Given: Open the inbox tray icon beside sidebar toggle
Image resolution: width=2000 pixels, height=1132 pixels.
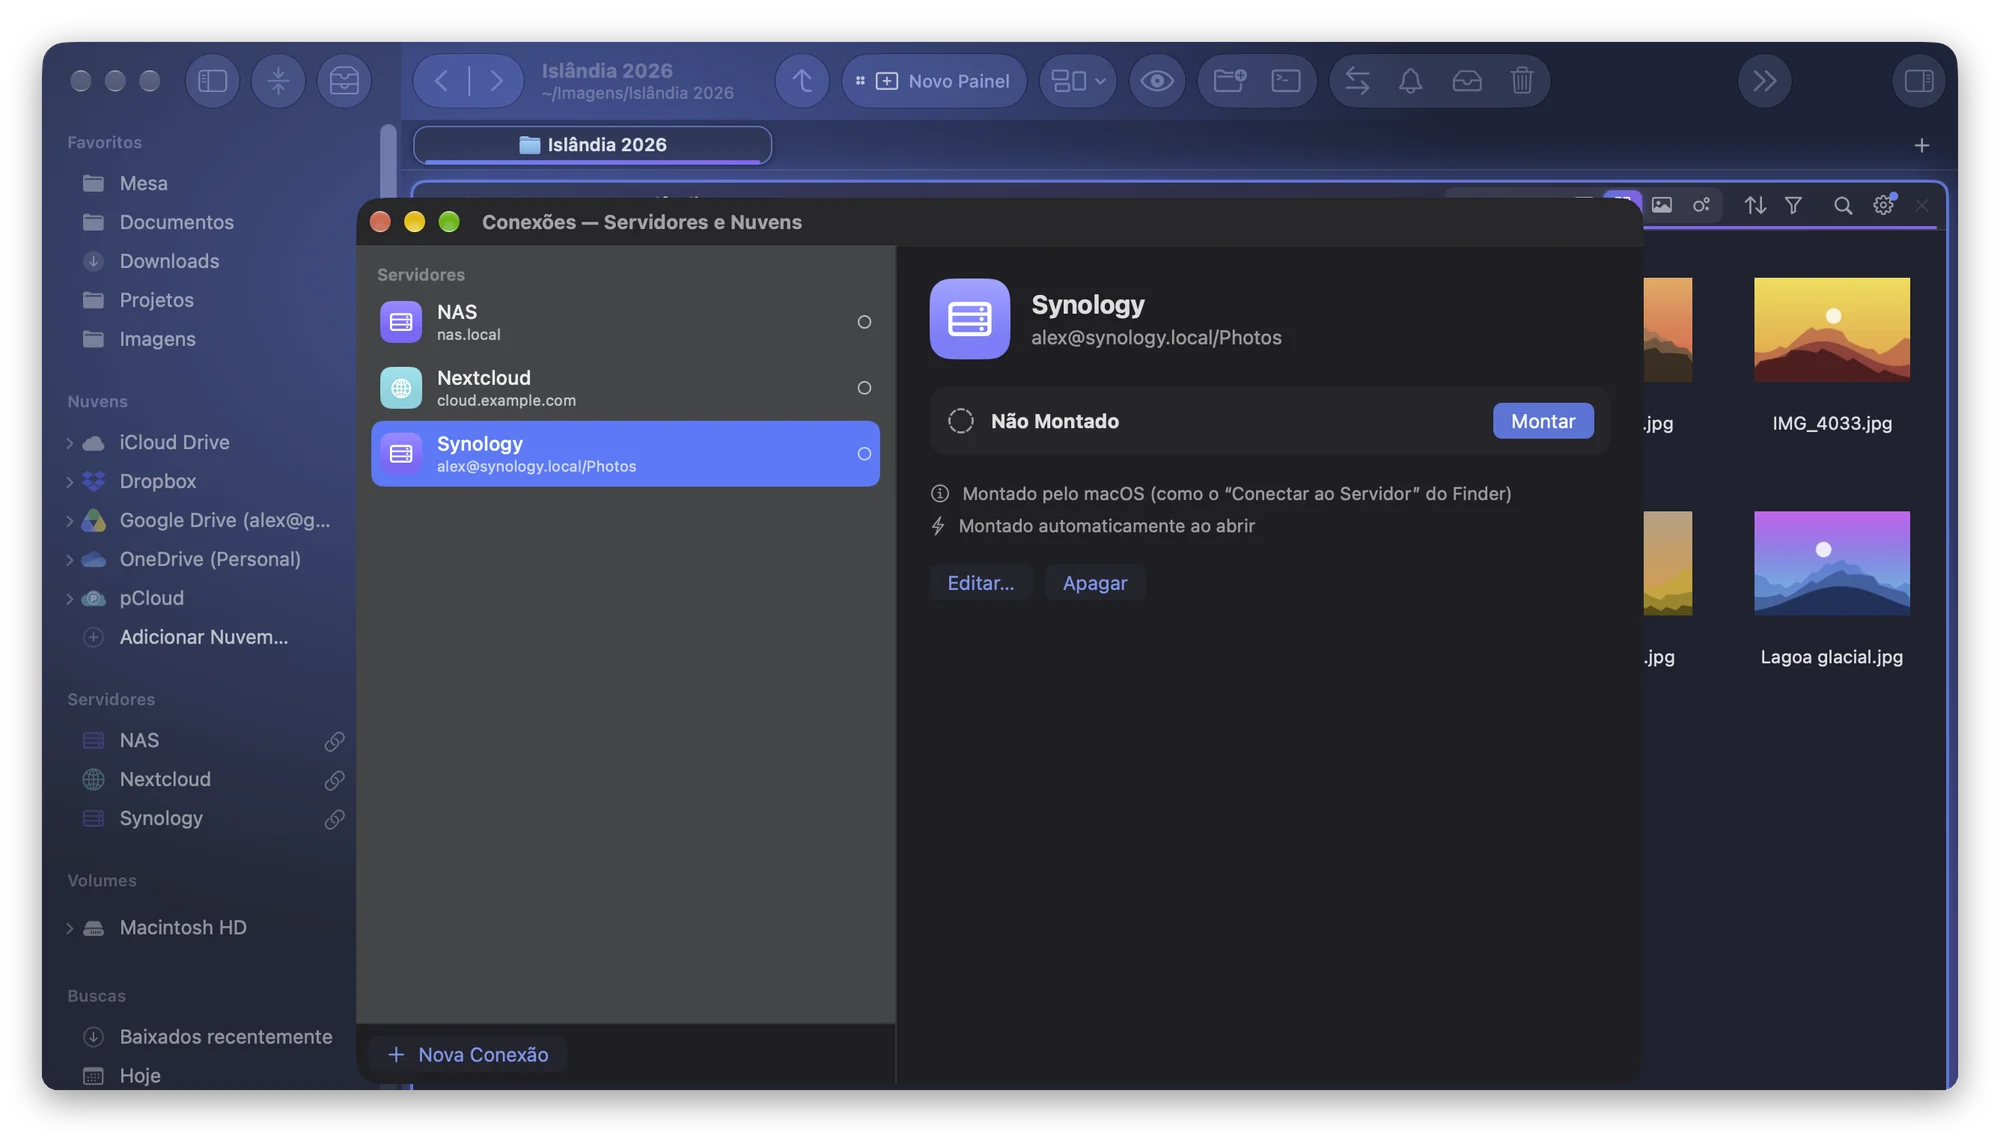Looking at the screenshot, I should pos(344,81).
